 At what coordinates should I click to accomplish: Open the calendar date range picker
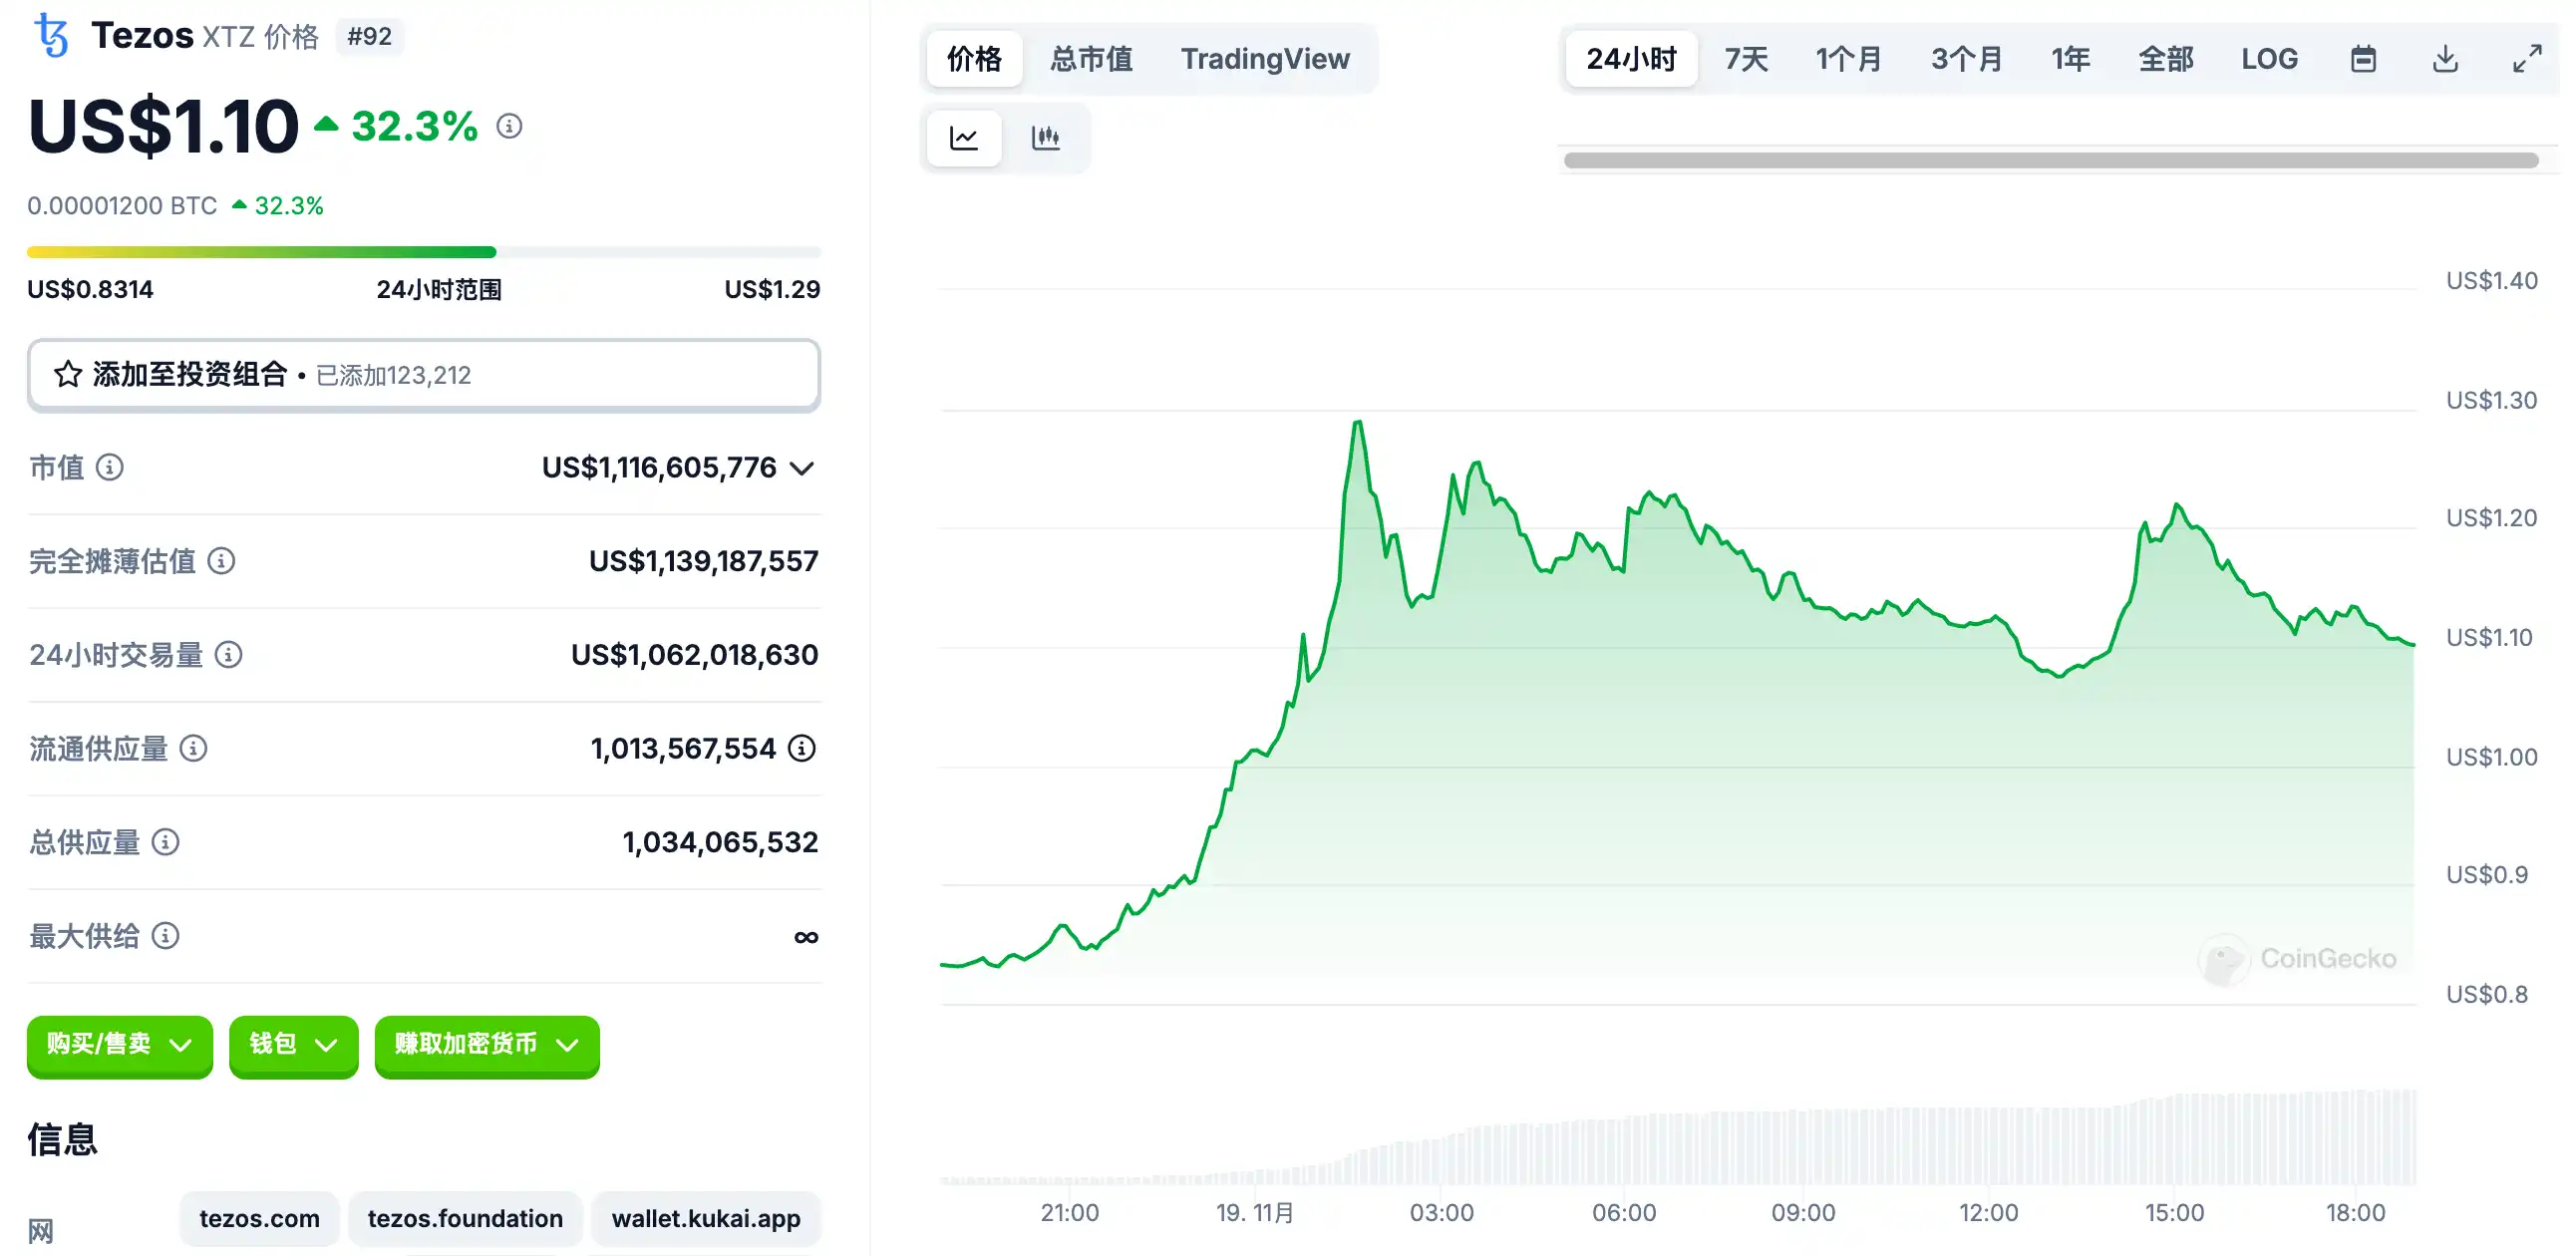point(2363,59)
